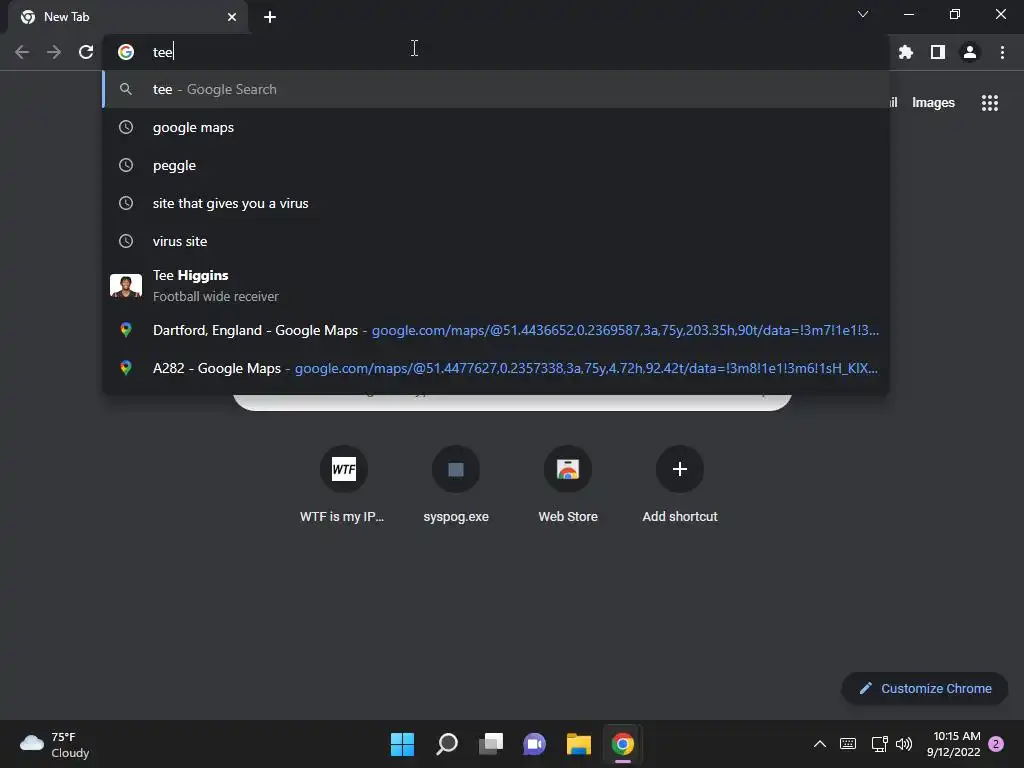The height and width of the screenshot is (768, 1024).
Task: Open A282 Google Maps suggestion
Action: click(x=496, y=368)
